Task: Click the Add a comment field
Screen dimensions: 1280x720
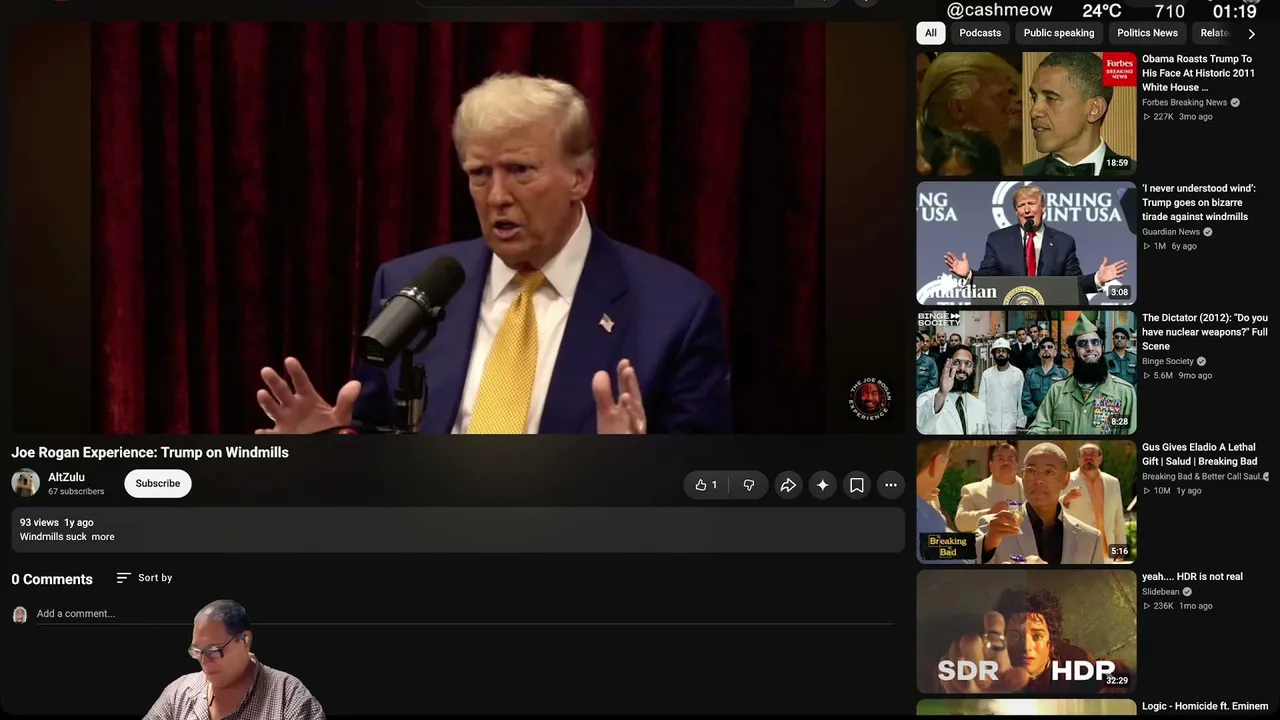Action: coord(465,614)
